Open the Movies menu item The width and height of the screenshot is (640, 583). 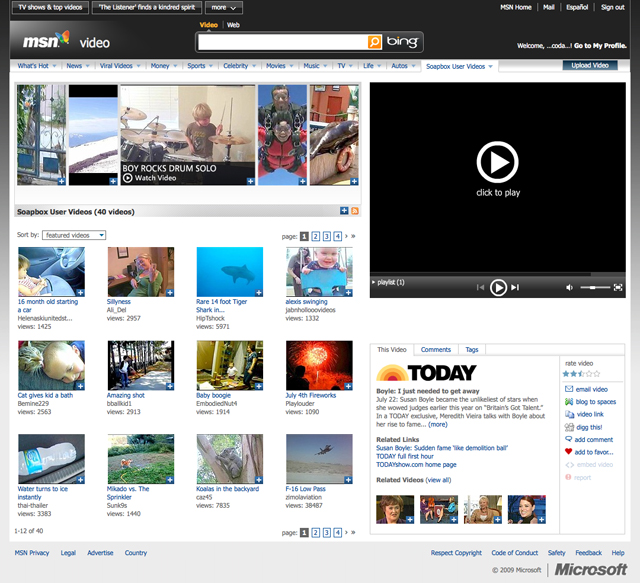pos(276,66)
